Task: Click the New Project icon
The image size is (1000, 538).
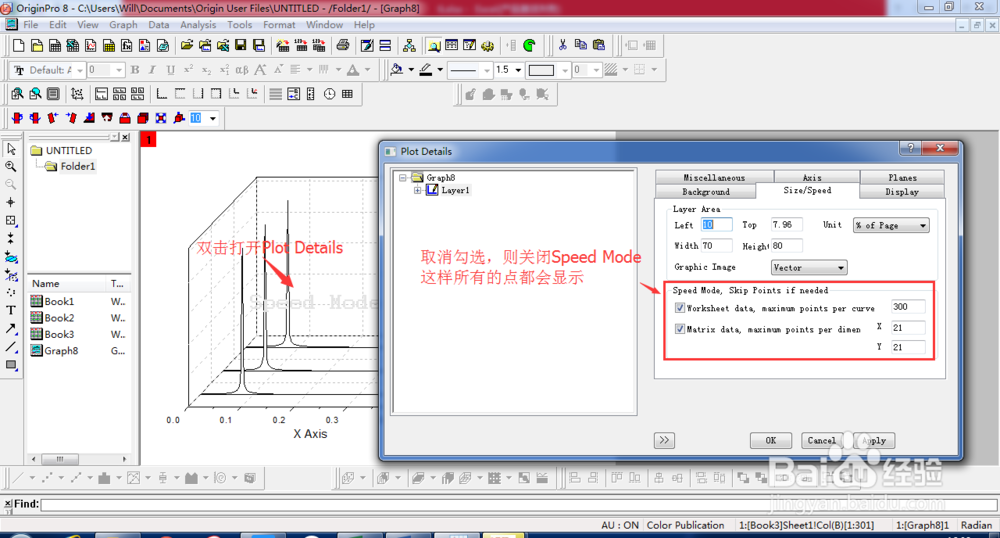Action: coord(18,45)
